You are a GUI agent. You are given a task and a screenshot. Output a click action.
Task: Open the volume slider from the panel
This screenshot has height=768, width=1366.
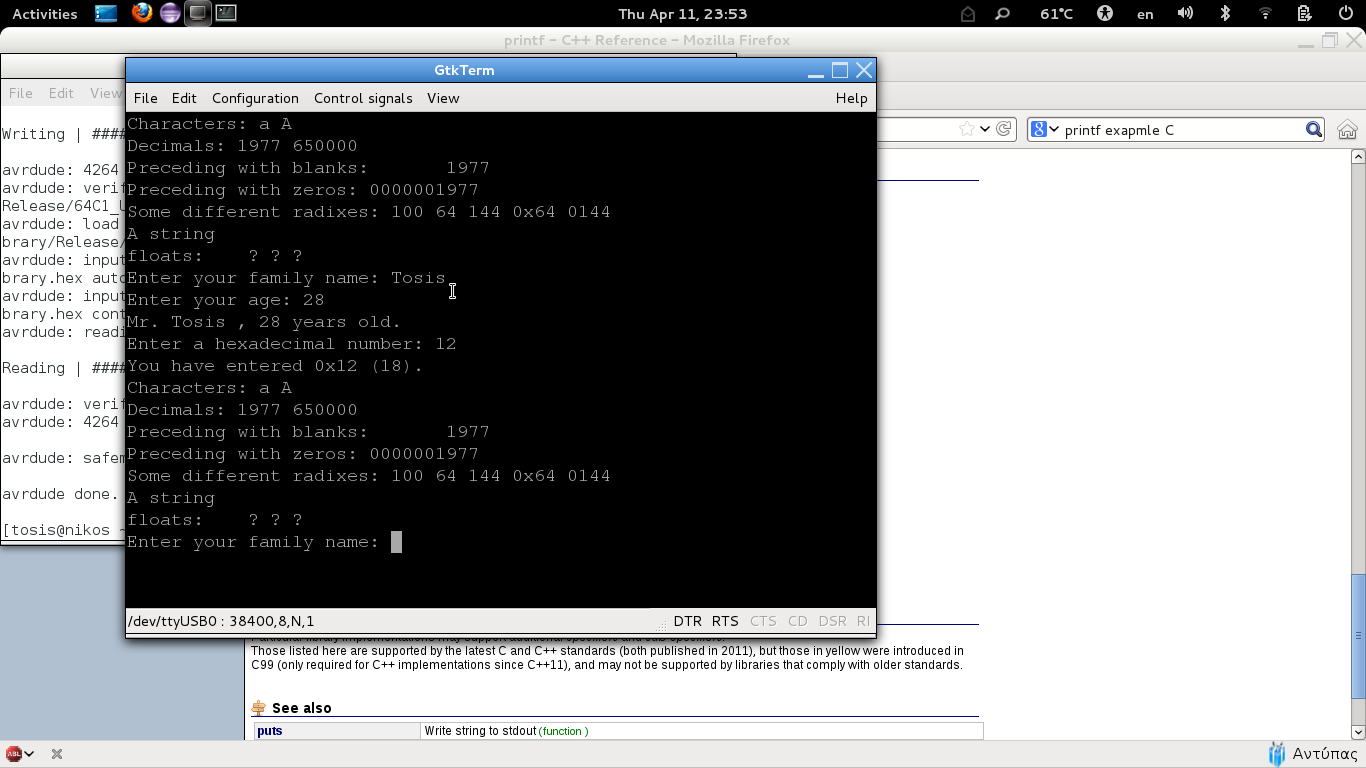click(x=1186, y=14)
